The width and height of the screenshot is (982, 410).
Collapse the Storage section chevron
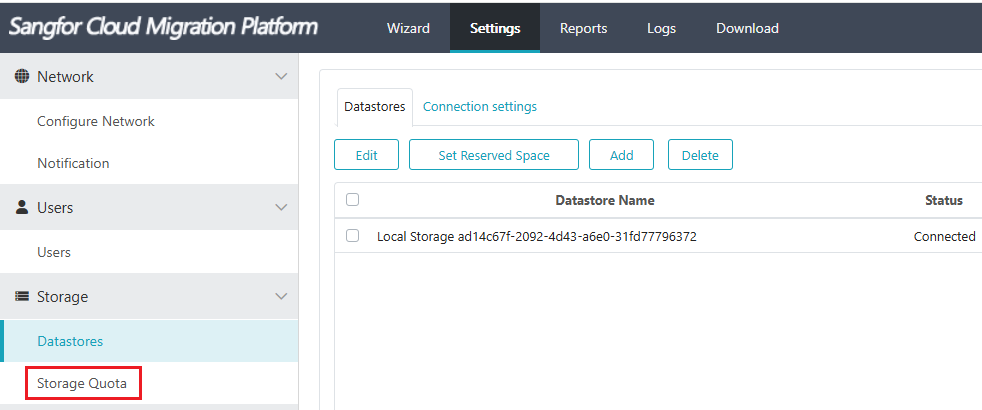click(282, 296)
